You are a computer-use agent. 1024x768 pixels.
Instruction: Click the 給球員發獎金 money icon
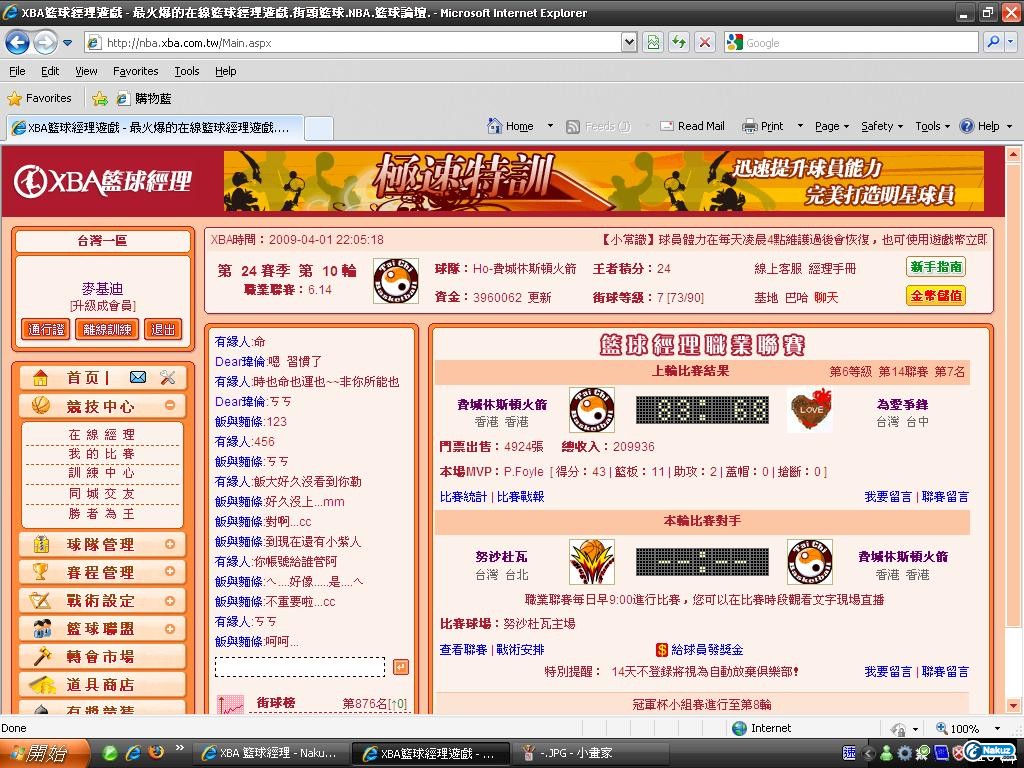click(x=662, y=650)
